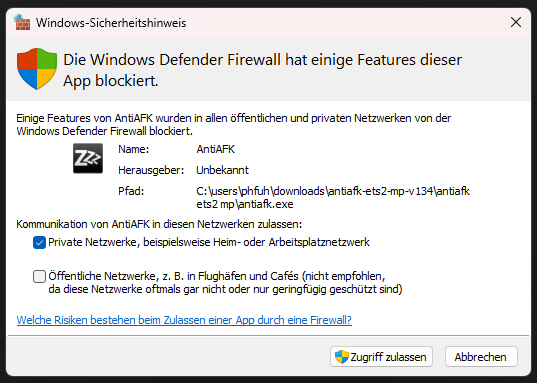Image resolution: width=537 pixels, height=383 pixels.
Task: Click the Einige Features von AntiAFK description
Action: pyautogui.click(x=234, y=125)
